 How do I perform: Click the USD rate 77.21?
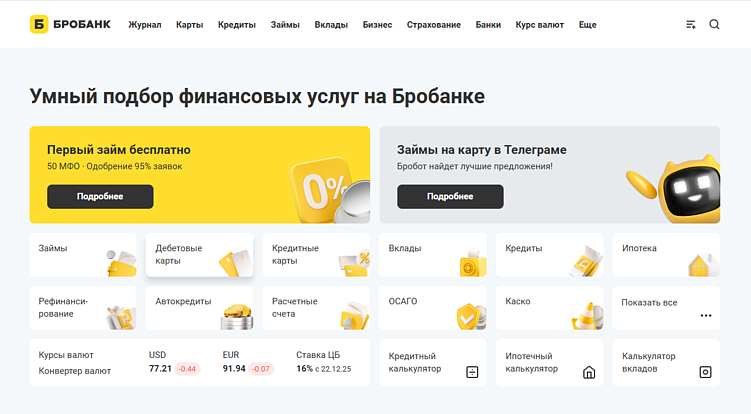[160, 368]
